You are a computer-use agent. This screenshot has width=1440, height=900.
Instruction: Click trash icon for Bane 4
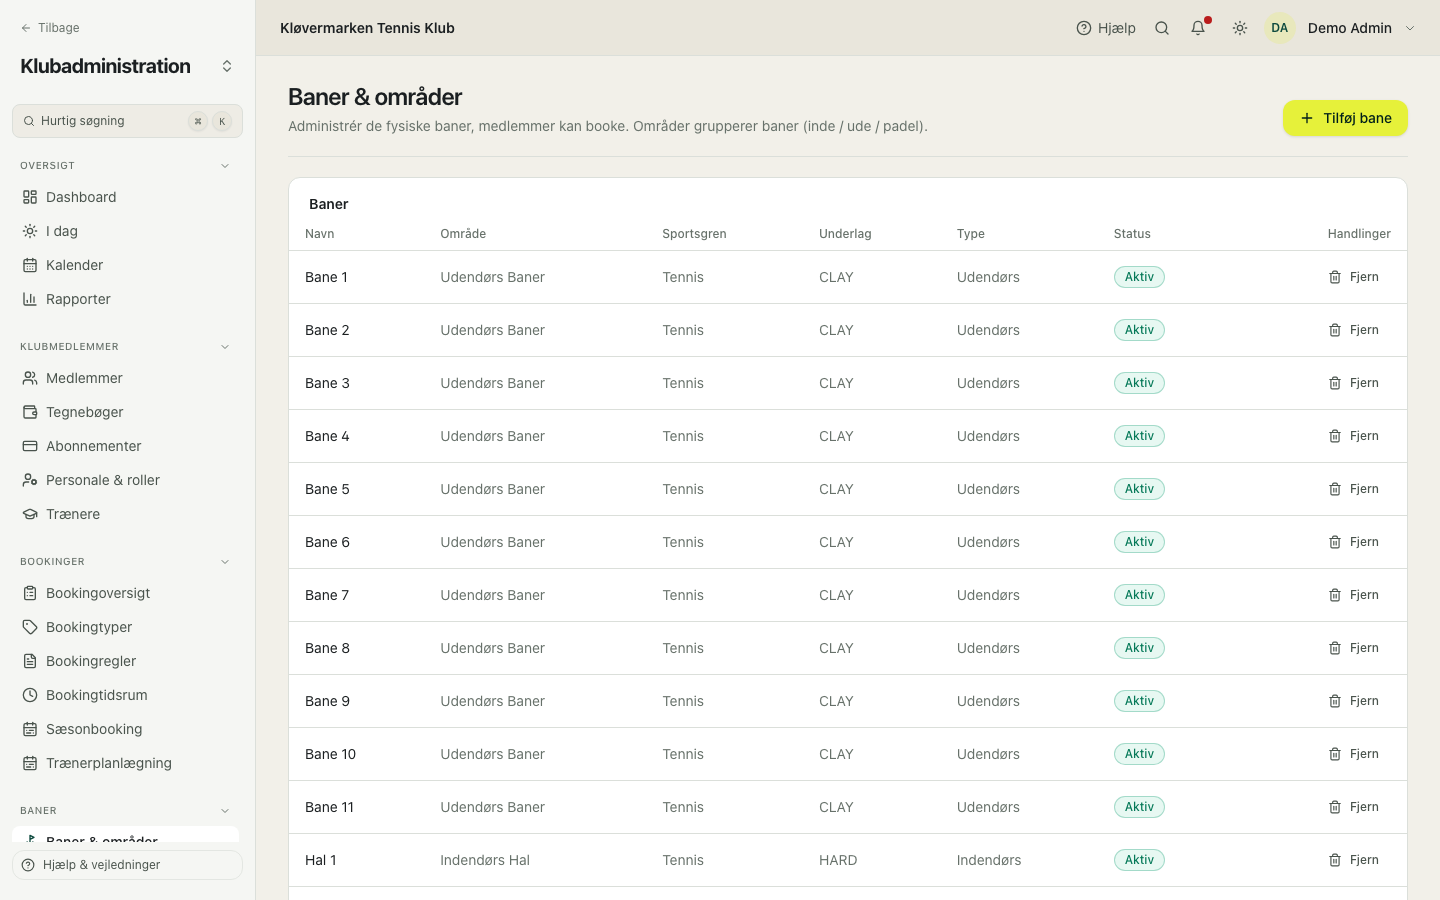[1335, 436]
